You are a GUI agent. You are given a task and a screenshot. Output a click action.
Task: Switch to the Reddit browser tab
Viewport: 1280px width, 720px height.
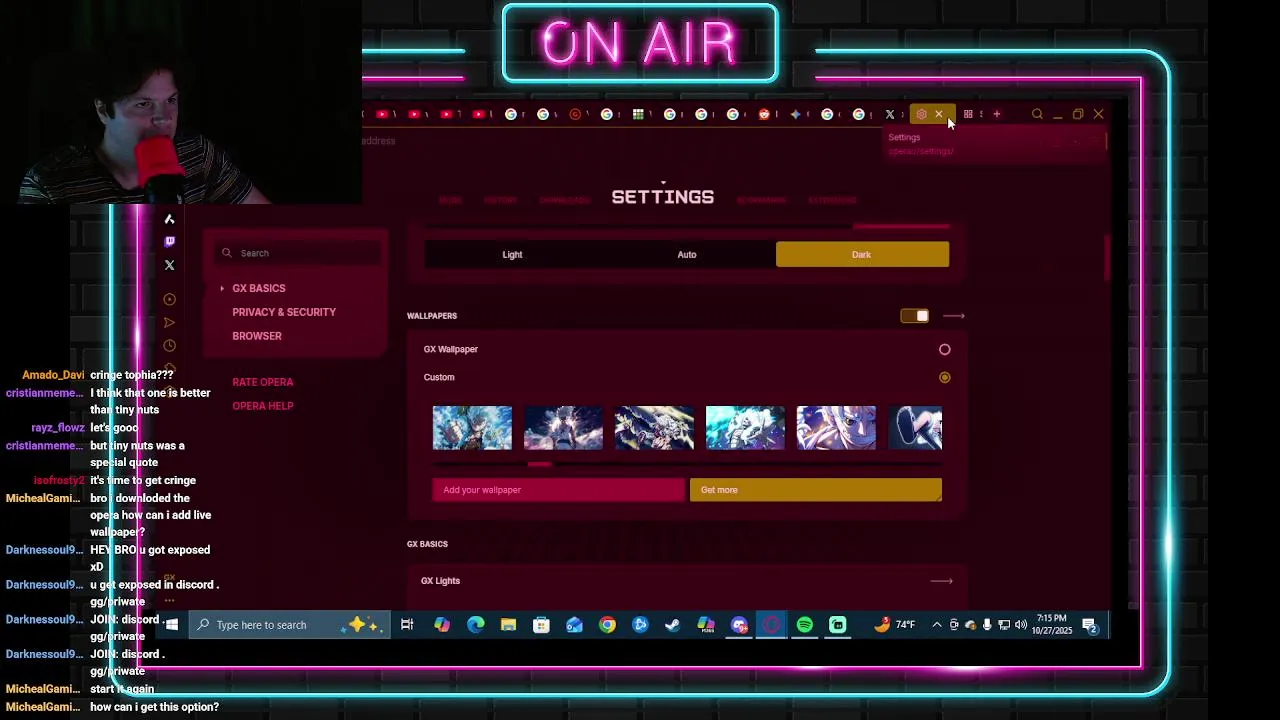pyautogui.click(x=764, y=114)
